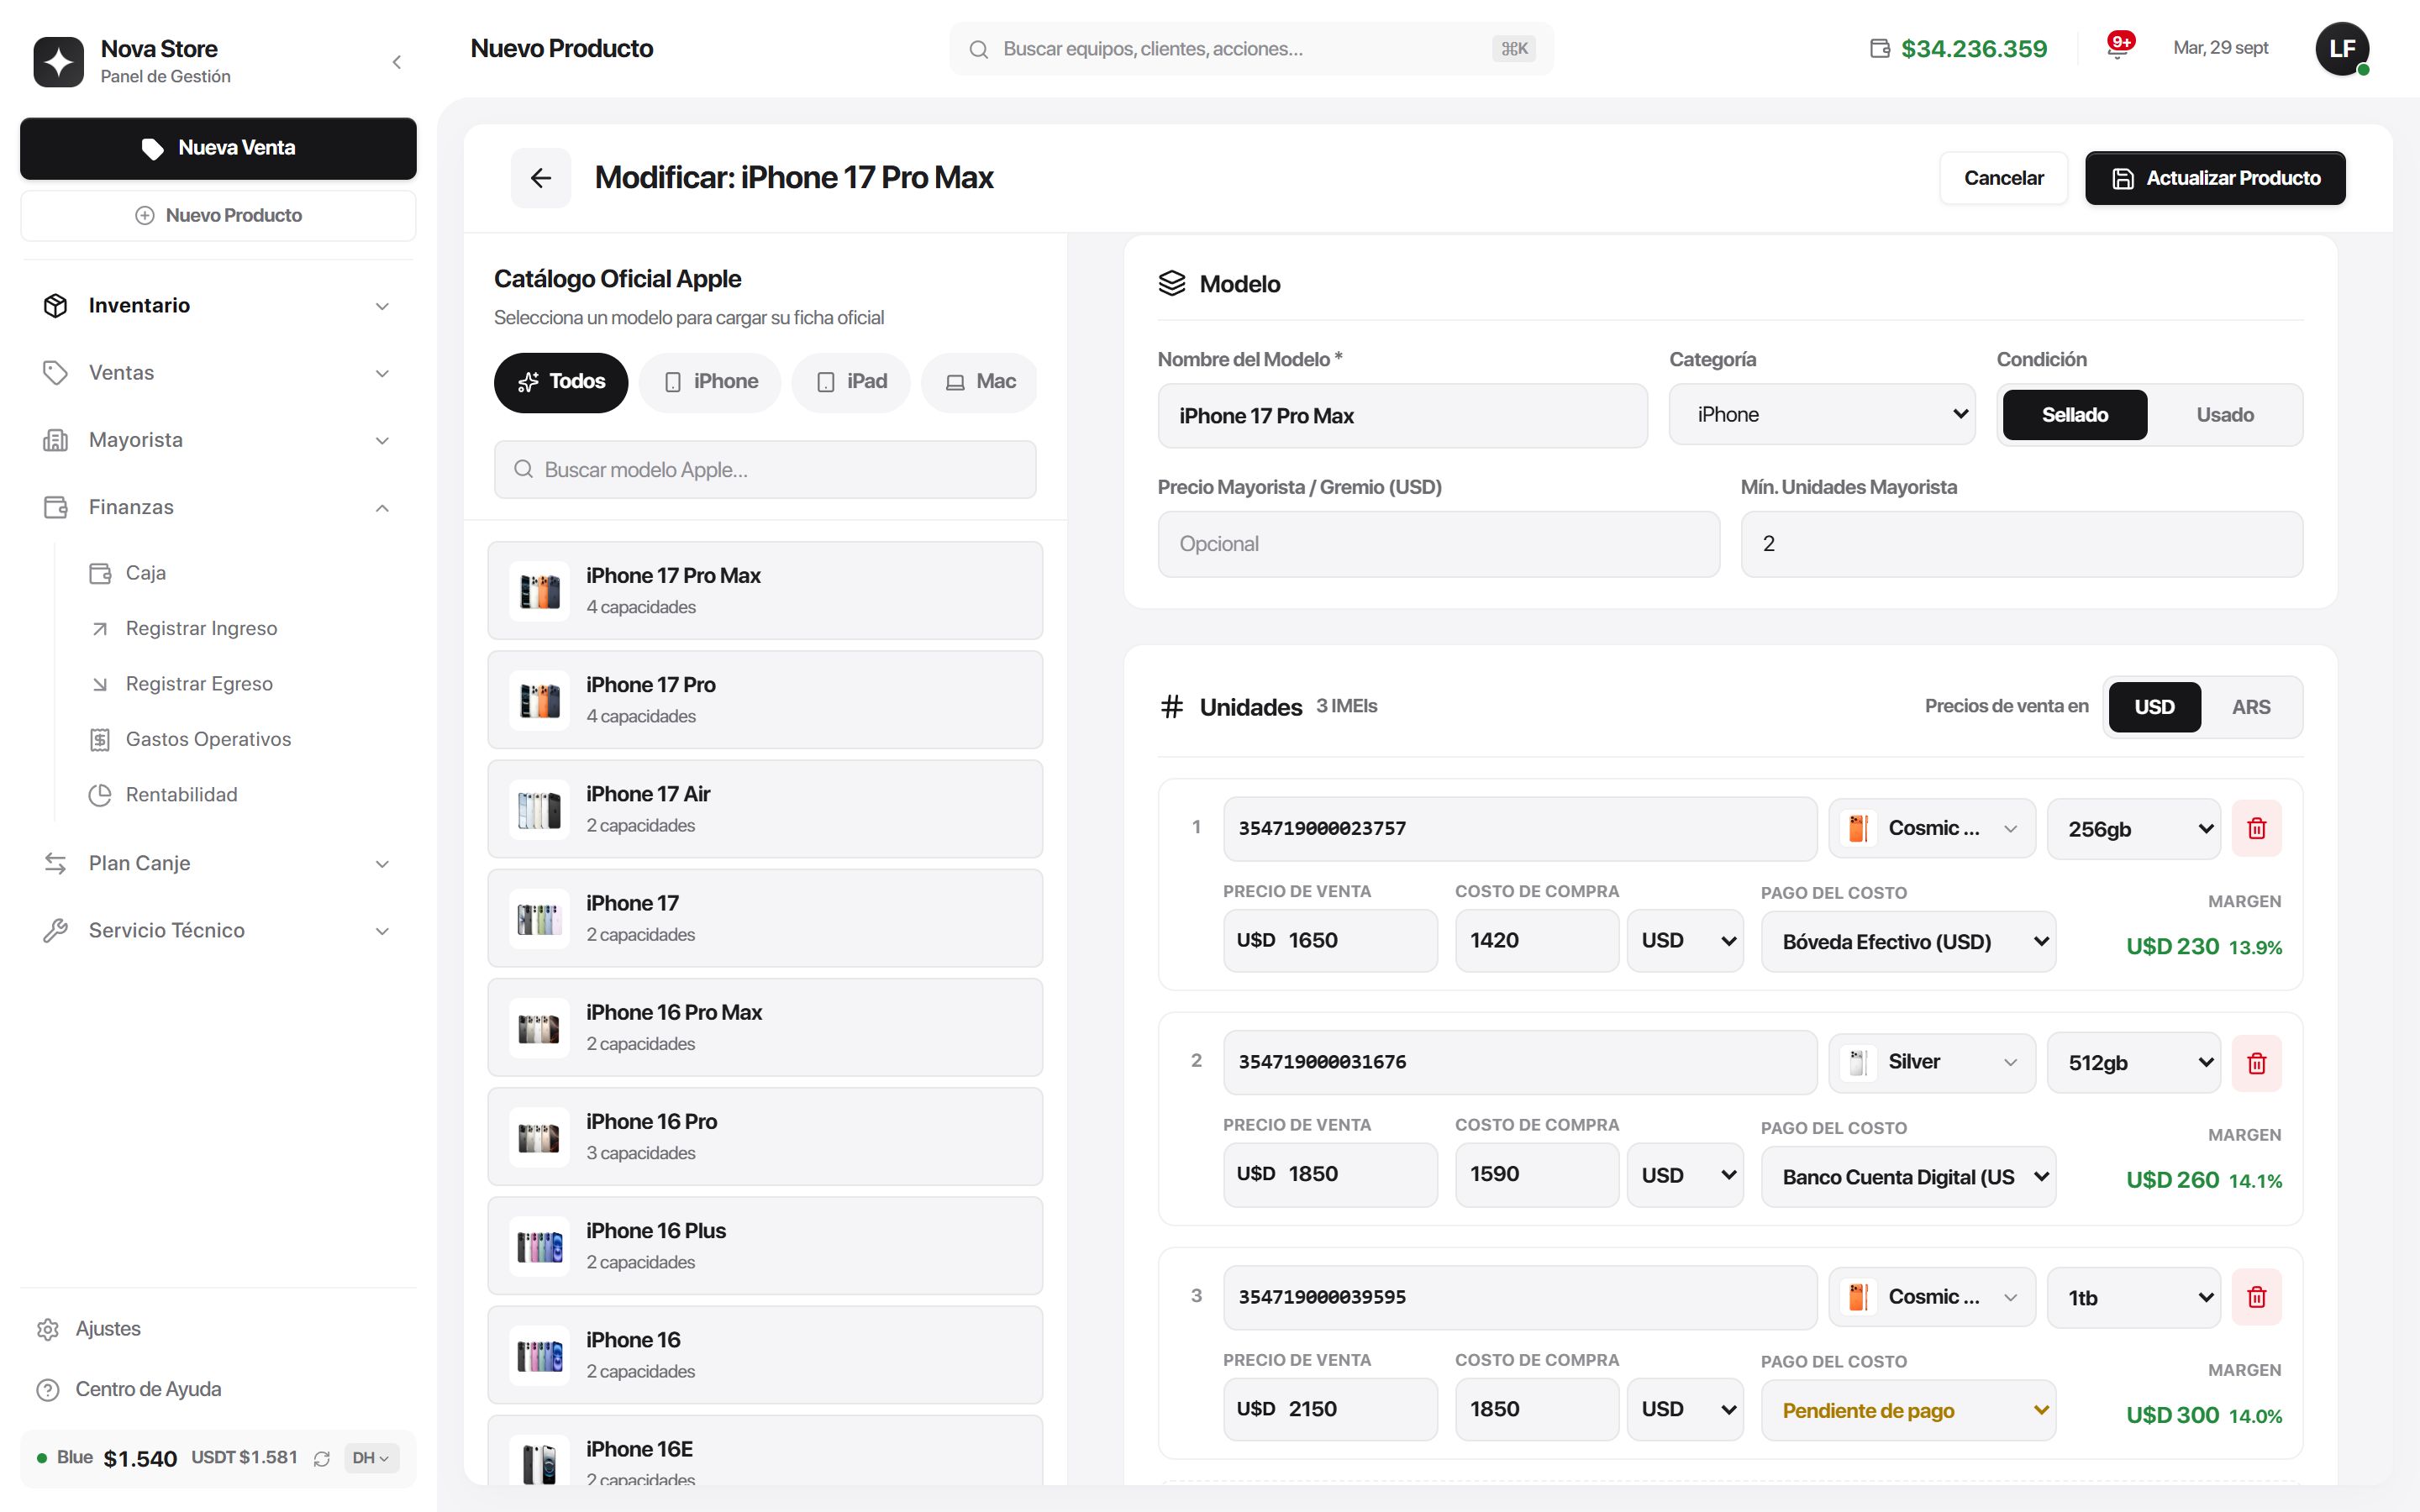Show sale prices in USD
Viewport: 2420px width, 1512px height.
point(2154,707)
